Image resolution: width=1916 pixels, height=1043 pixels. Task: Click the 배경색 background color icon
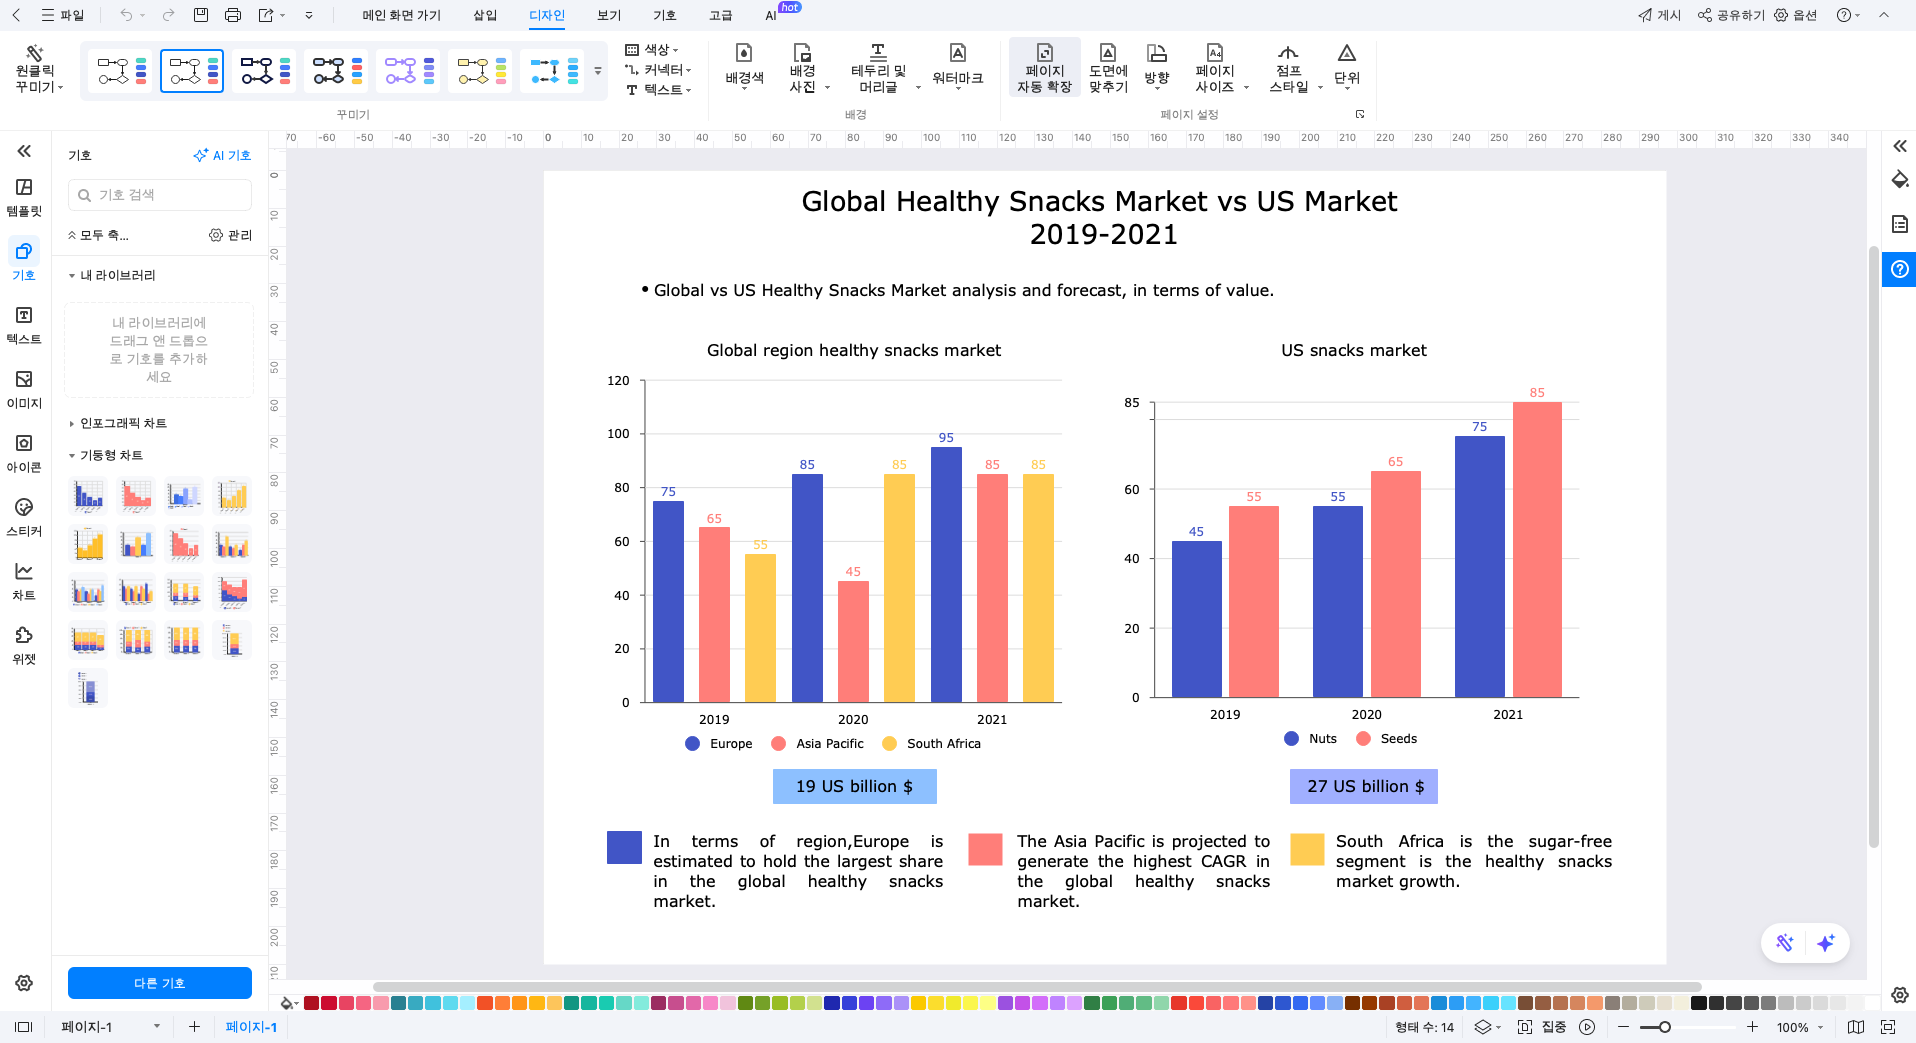(x=744, y=66)
